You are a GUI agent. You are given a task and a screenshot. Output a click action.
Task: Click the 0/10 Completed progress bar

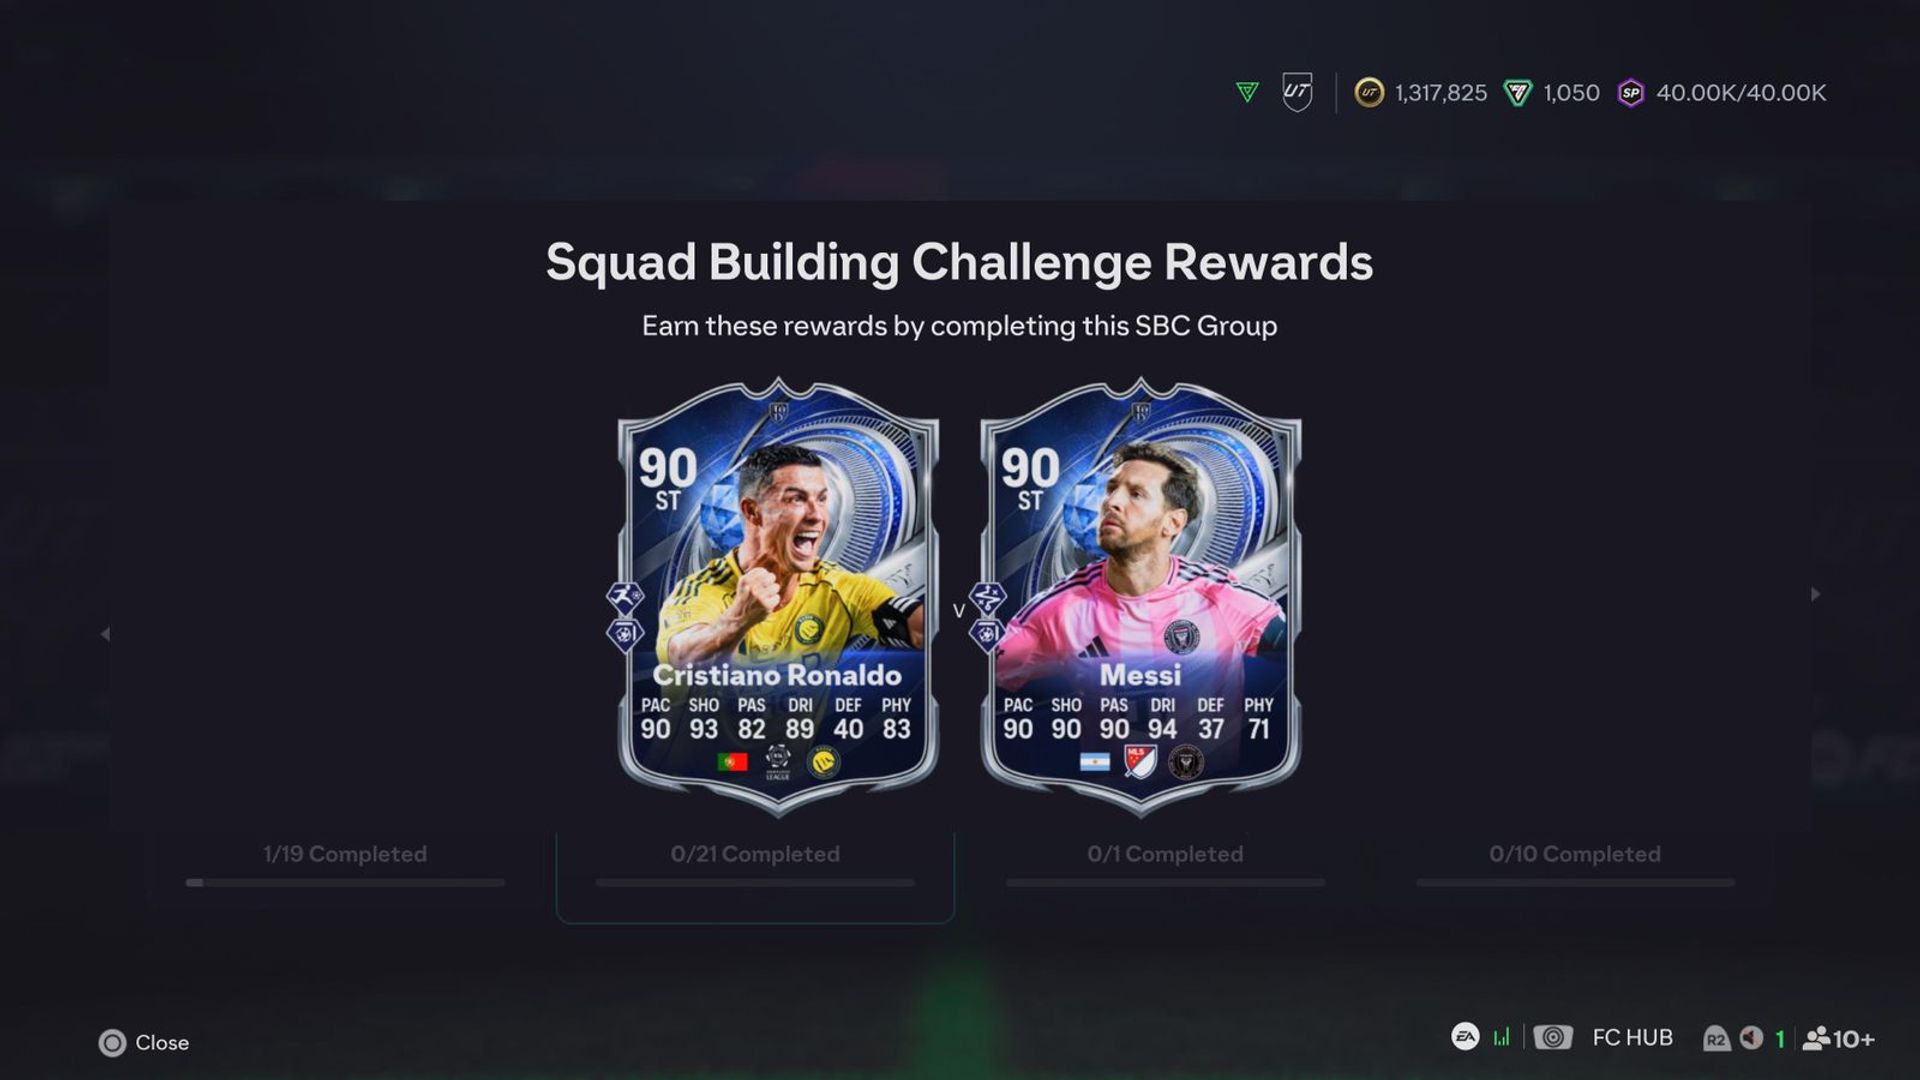point(1575,883)
